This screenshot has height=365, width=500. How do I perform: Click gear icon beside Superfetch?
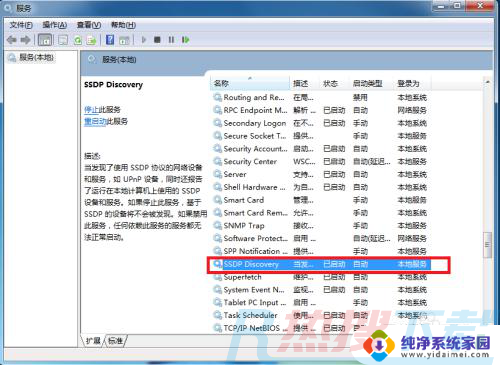tap(218, 277)
